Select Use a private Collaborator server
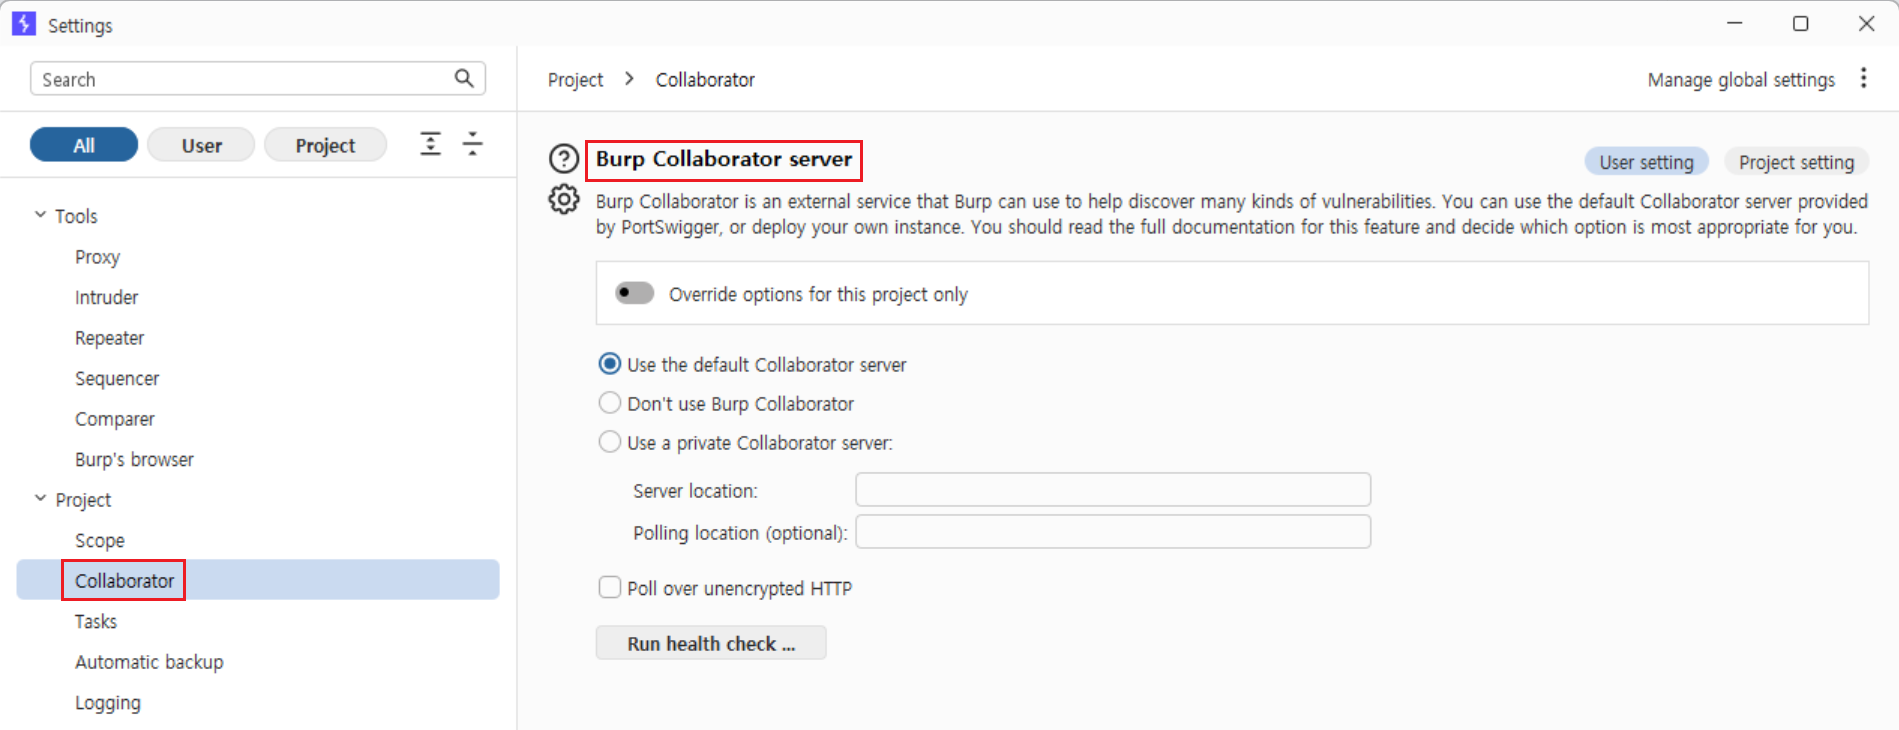Image resolution: width=1899 pixels, height=730 pixels. (609, 442)
